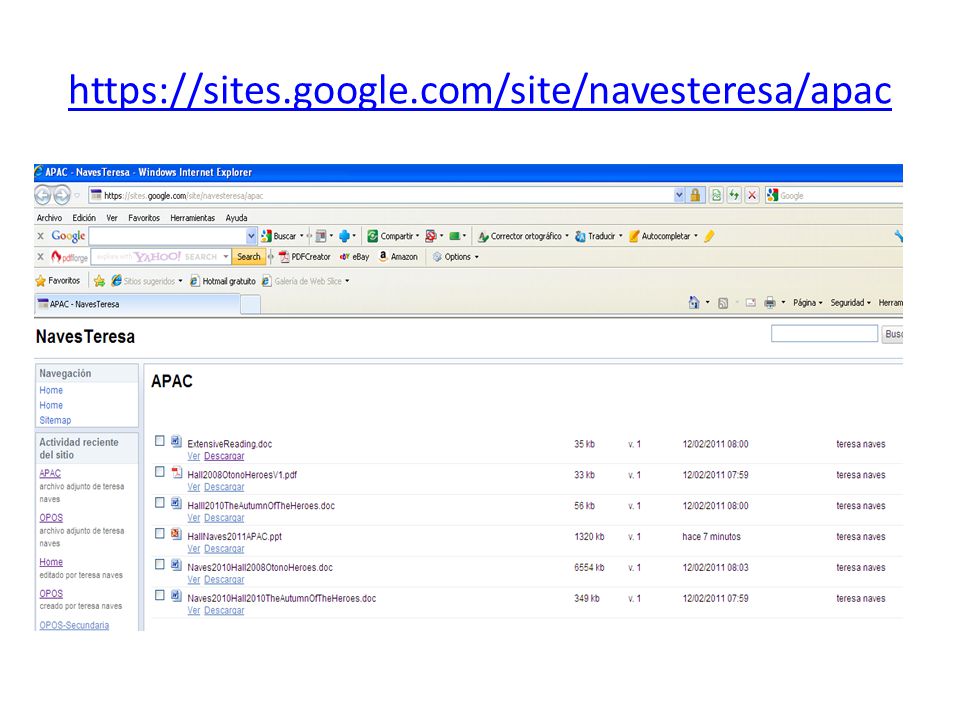960x720 pixels.
Task: Click the PDF icon beside Hall2008OtonoHeroesV1.pdf
Action: click(x=176, y=473)
